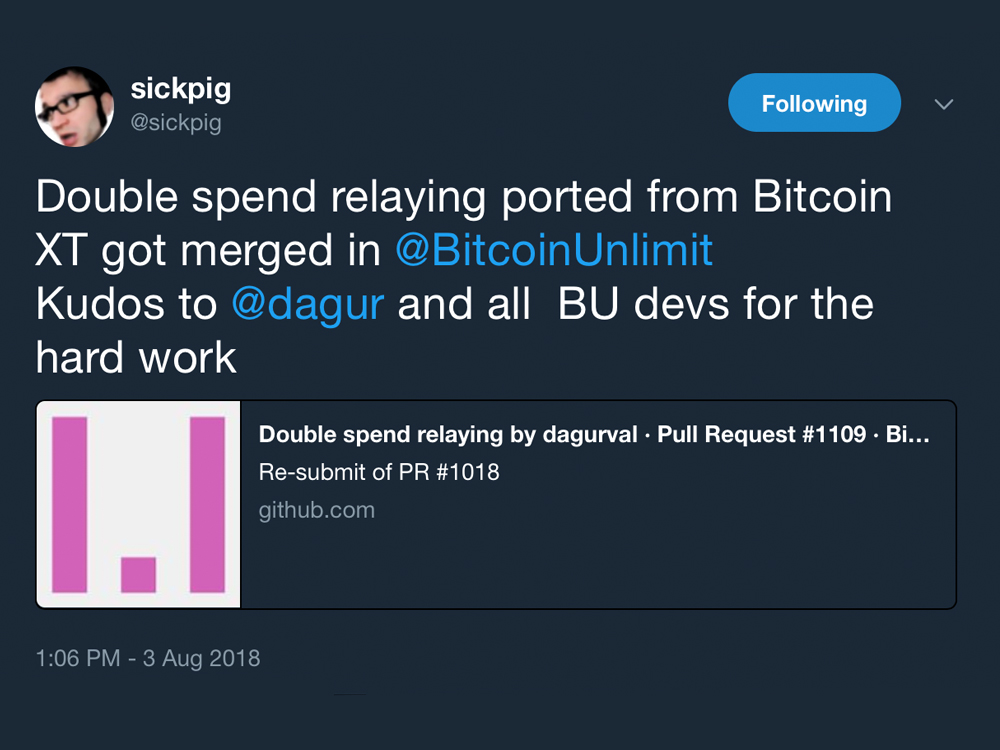Click the tall left pink bar in preview
Screen dimensions: 1000x750
pyautogui.click(x=70, y=504)
